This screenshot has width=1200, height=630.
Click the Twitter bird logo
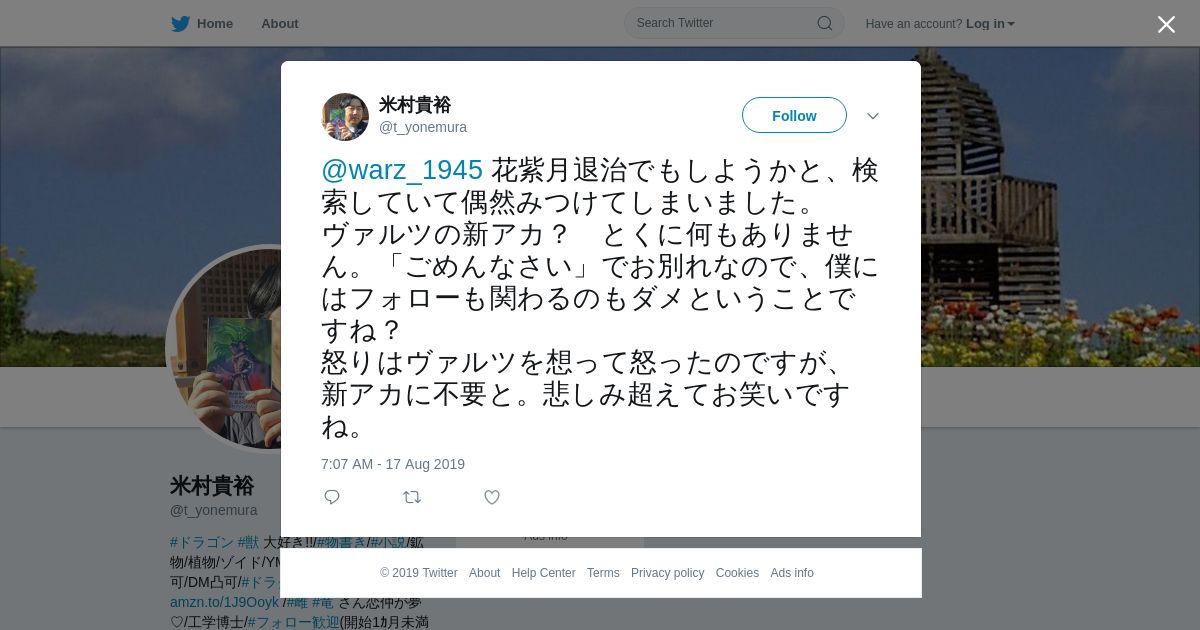(x=180, y=24)
